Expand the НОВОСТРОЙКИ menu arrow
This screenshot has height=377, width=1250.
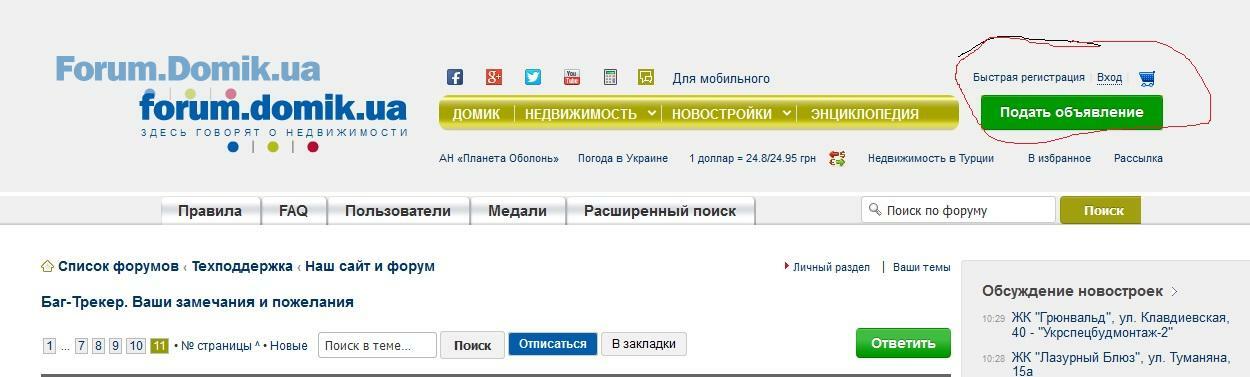pyautogui.click(x=787, y=113)
